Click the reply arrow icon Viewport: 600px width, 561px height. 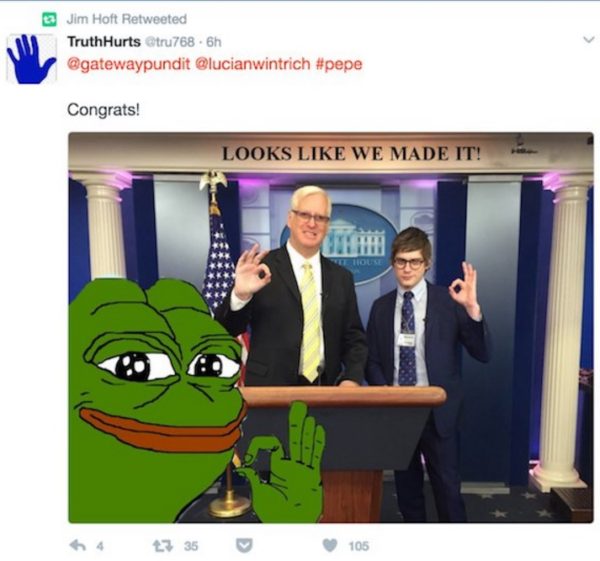pos(78,545)
